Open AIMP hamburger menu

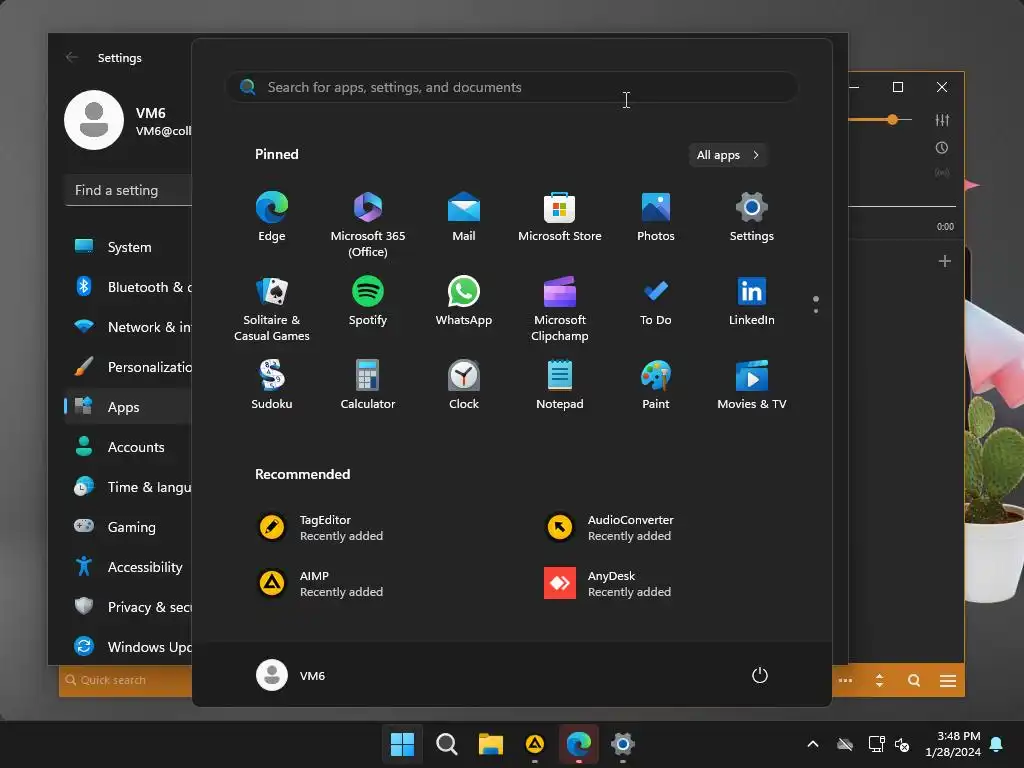click(x=948, y=680)
